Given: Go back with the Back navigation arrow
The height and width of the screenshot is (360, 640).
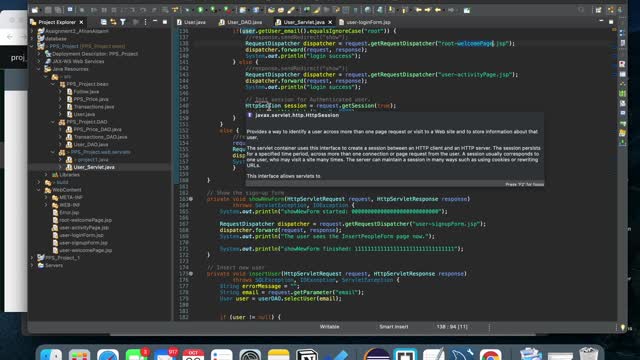Looking at the screenshot, I should click(x=438, y=10).
